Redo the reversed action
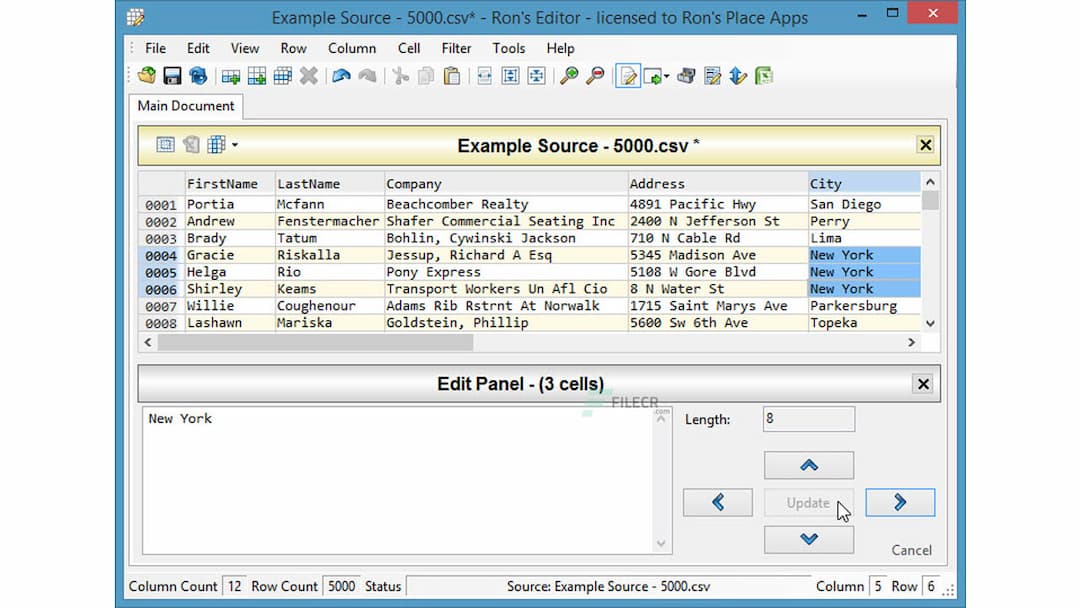The width and height of the screenshot is (1080, 608). [x=365, y=75]
